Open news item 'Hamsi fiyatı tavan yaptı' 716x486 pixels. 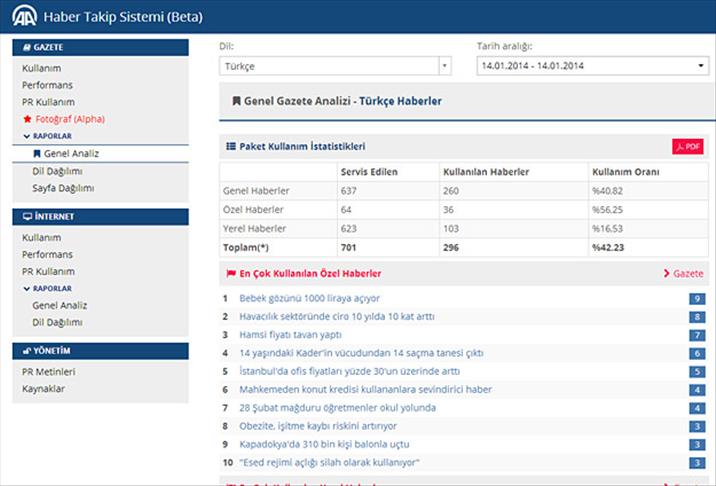point(290,334)
